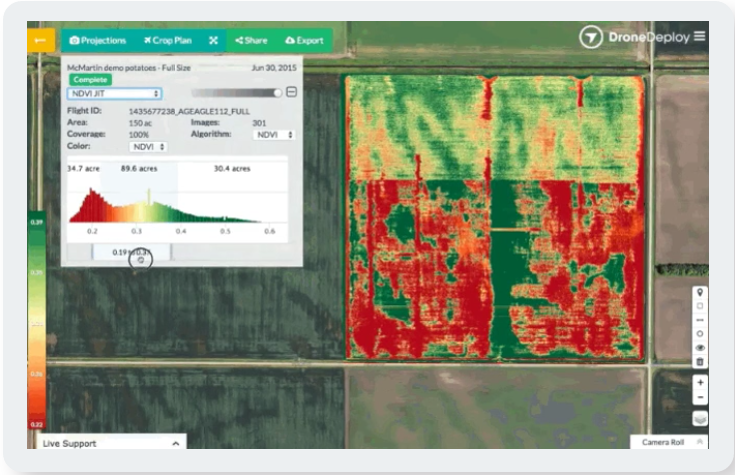735x475 pixels.
Task: Zoom in on the map
Action: pyautogui.click(x=699, y=382)
